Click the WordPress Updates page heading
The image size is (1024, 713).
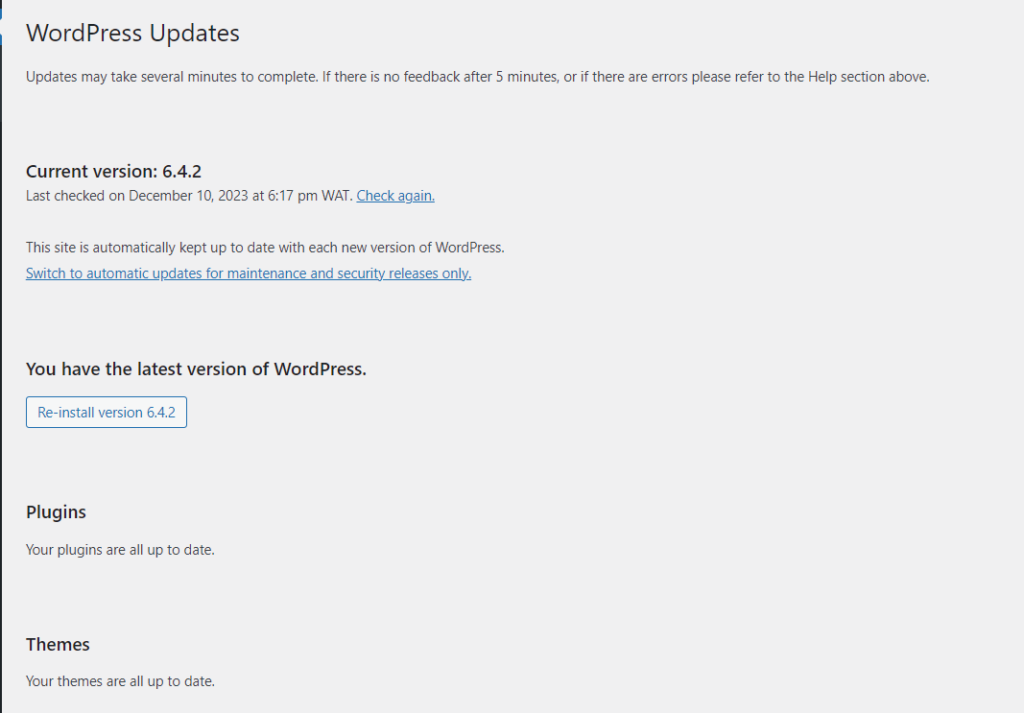coord(132,33)
